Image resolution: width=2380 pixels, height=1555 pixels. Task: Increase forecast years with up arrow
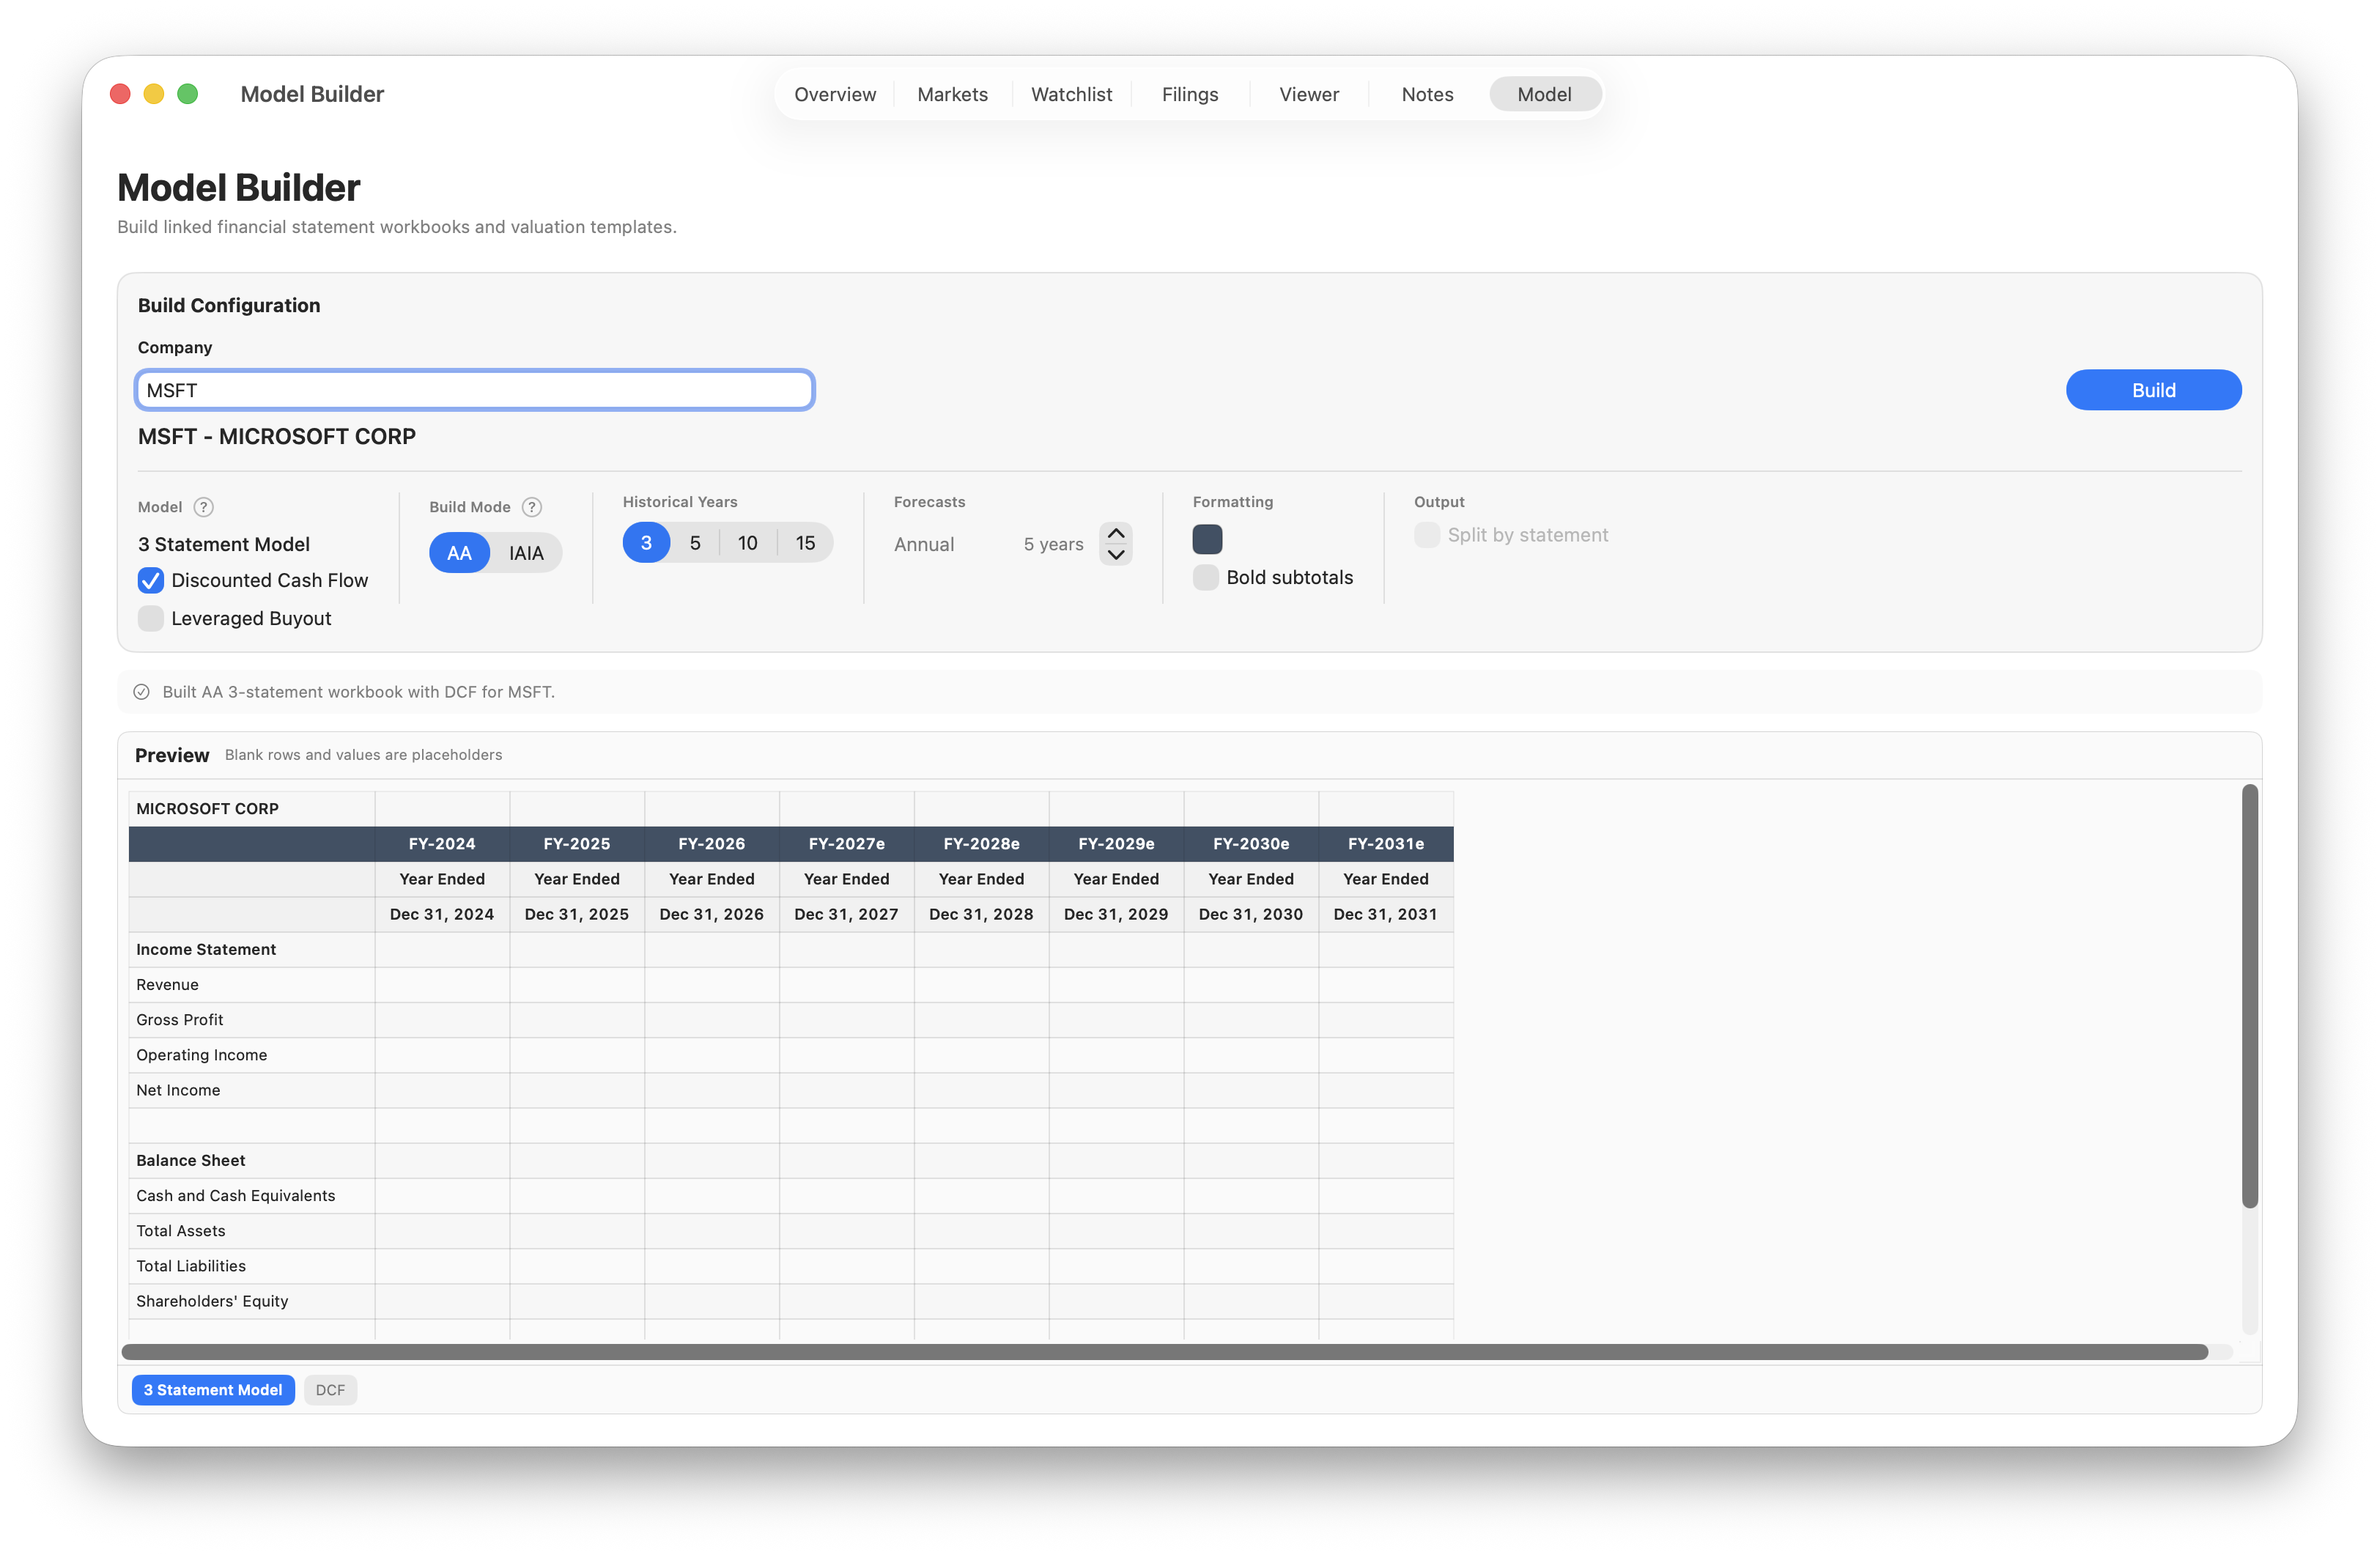click(x=1116, y=533)
